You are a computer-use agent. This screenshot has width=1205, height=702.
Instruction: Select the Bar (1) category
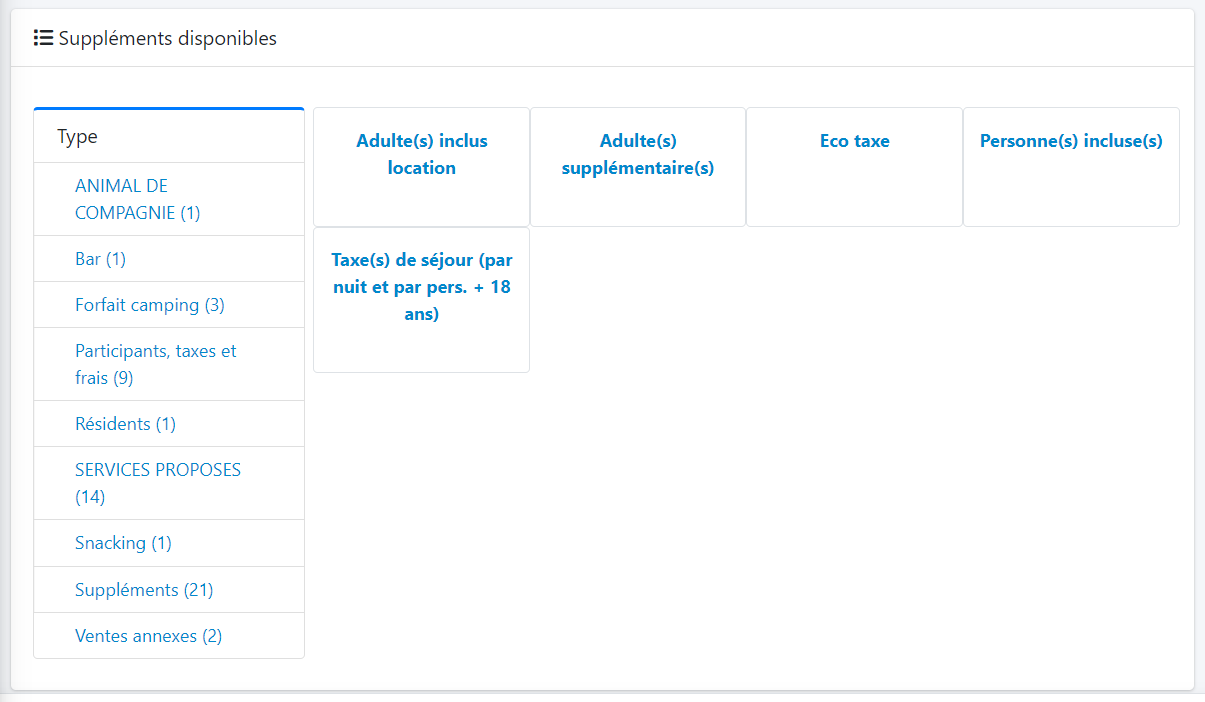(100, 259)
